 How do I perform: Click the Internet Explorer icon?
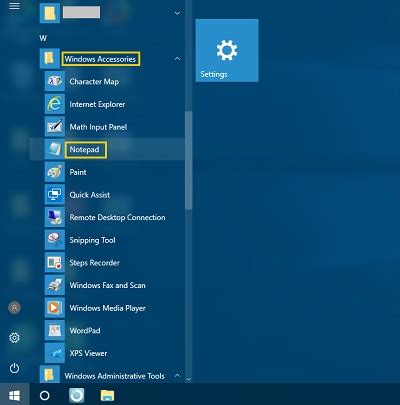[55, 104]
